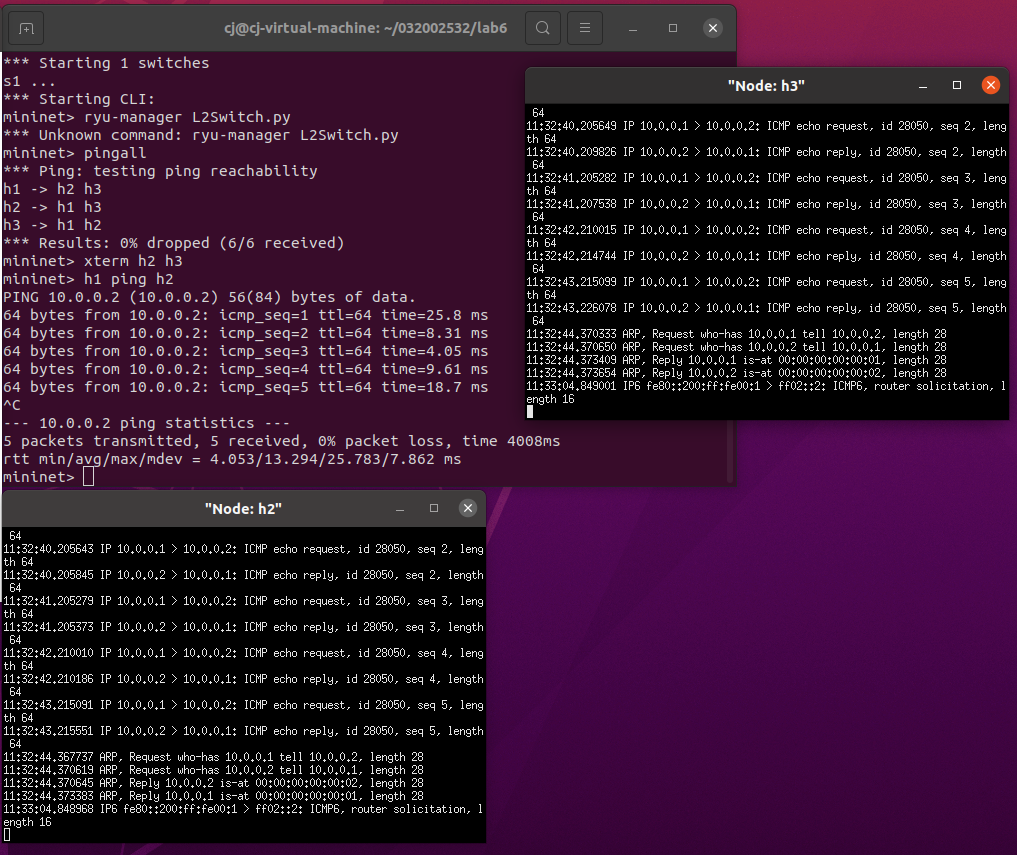This screenshot has width=1017, height=855.
Task: Click the ping line with icmp_seq=5 time=18.7 ms
Action: coord(245,387)
